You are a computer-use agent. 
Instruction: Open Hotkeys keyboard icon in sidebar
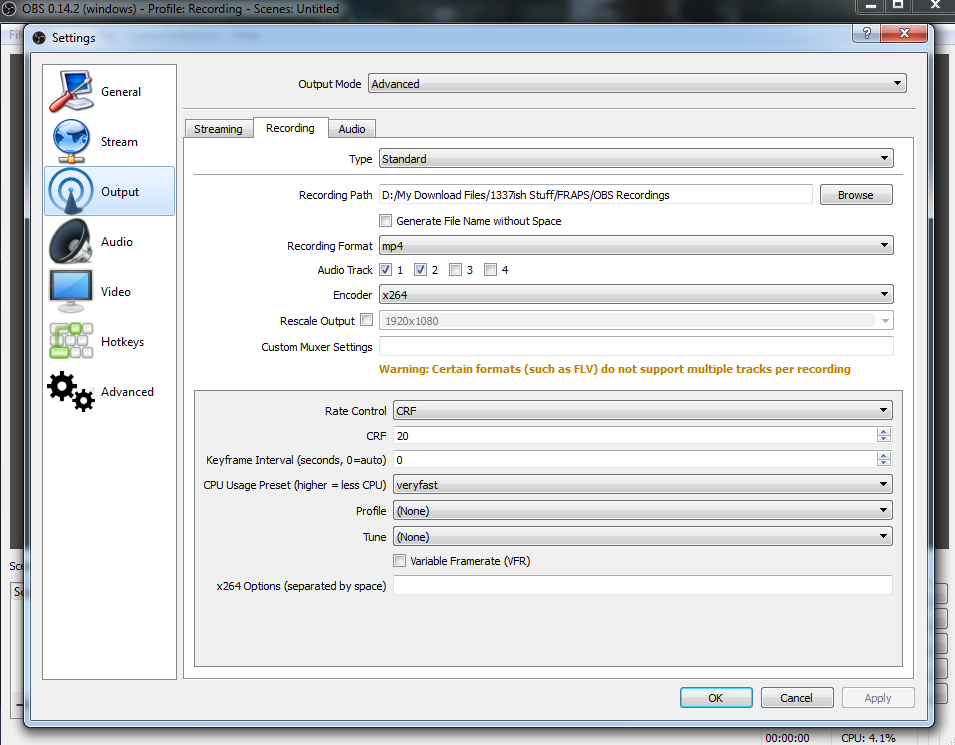click(x=71, y=341)
